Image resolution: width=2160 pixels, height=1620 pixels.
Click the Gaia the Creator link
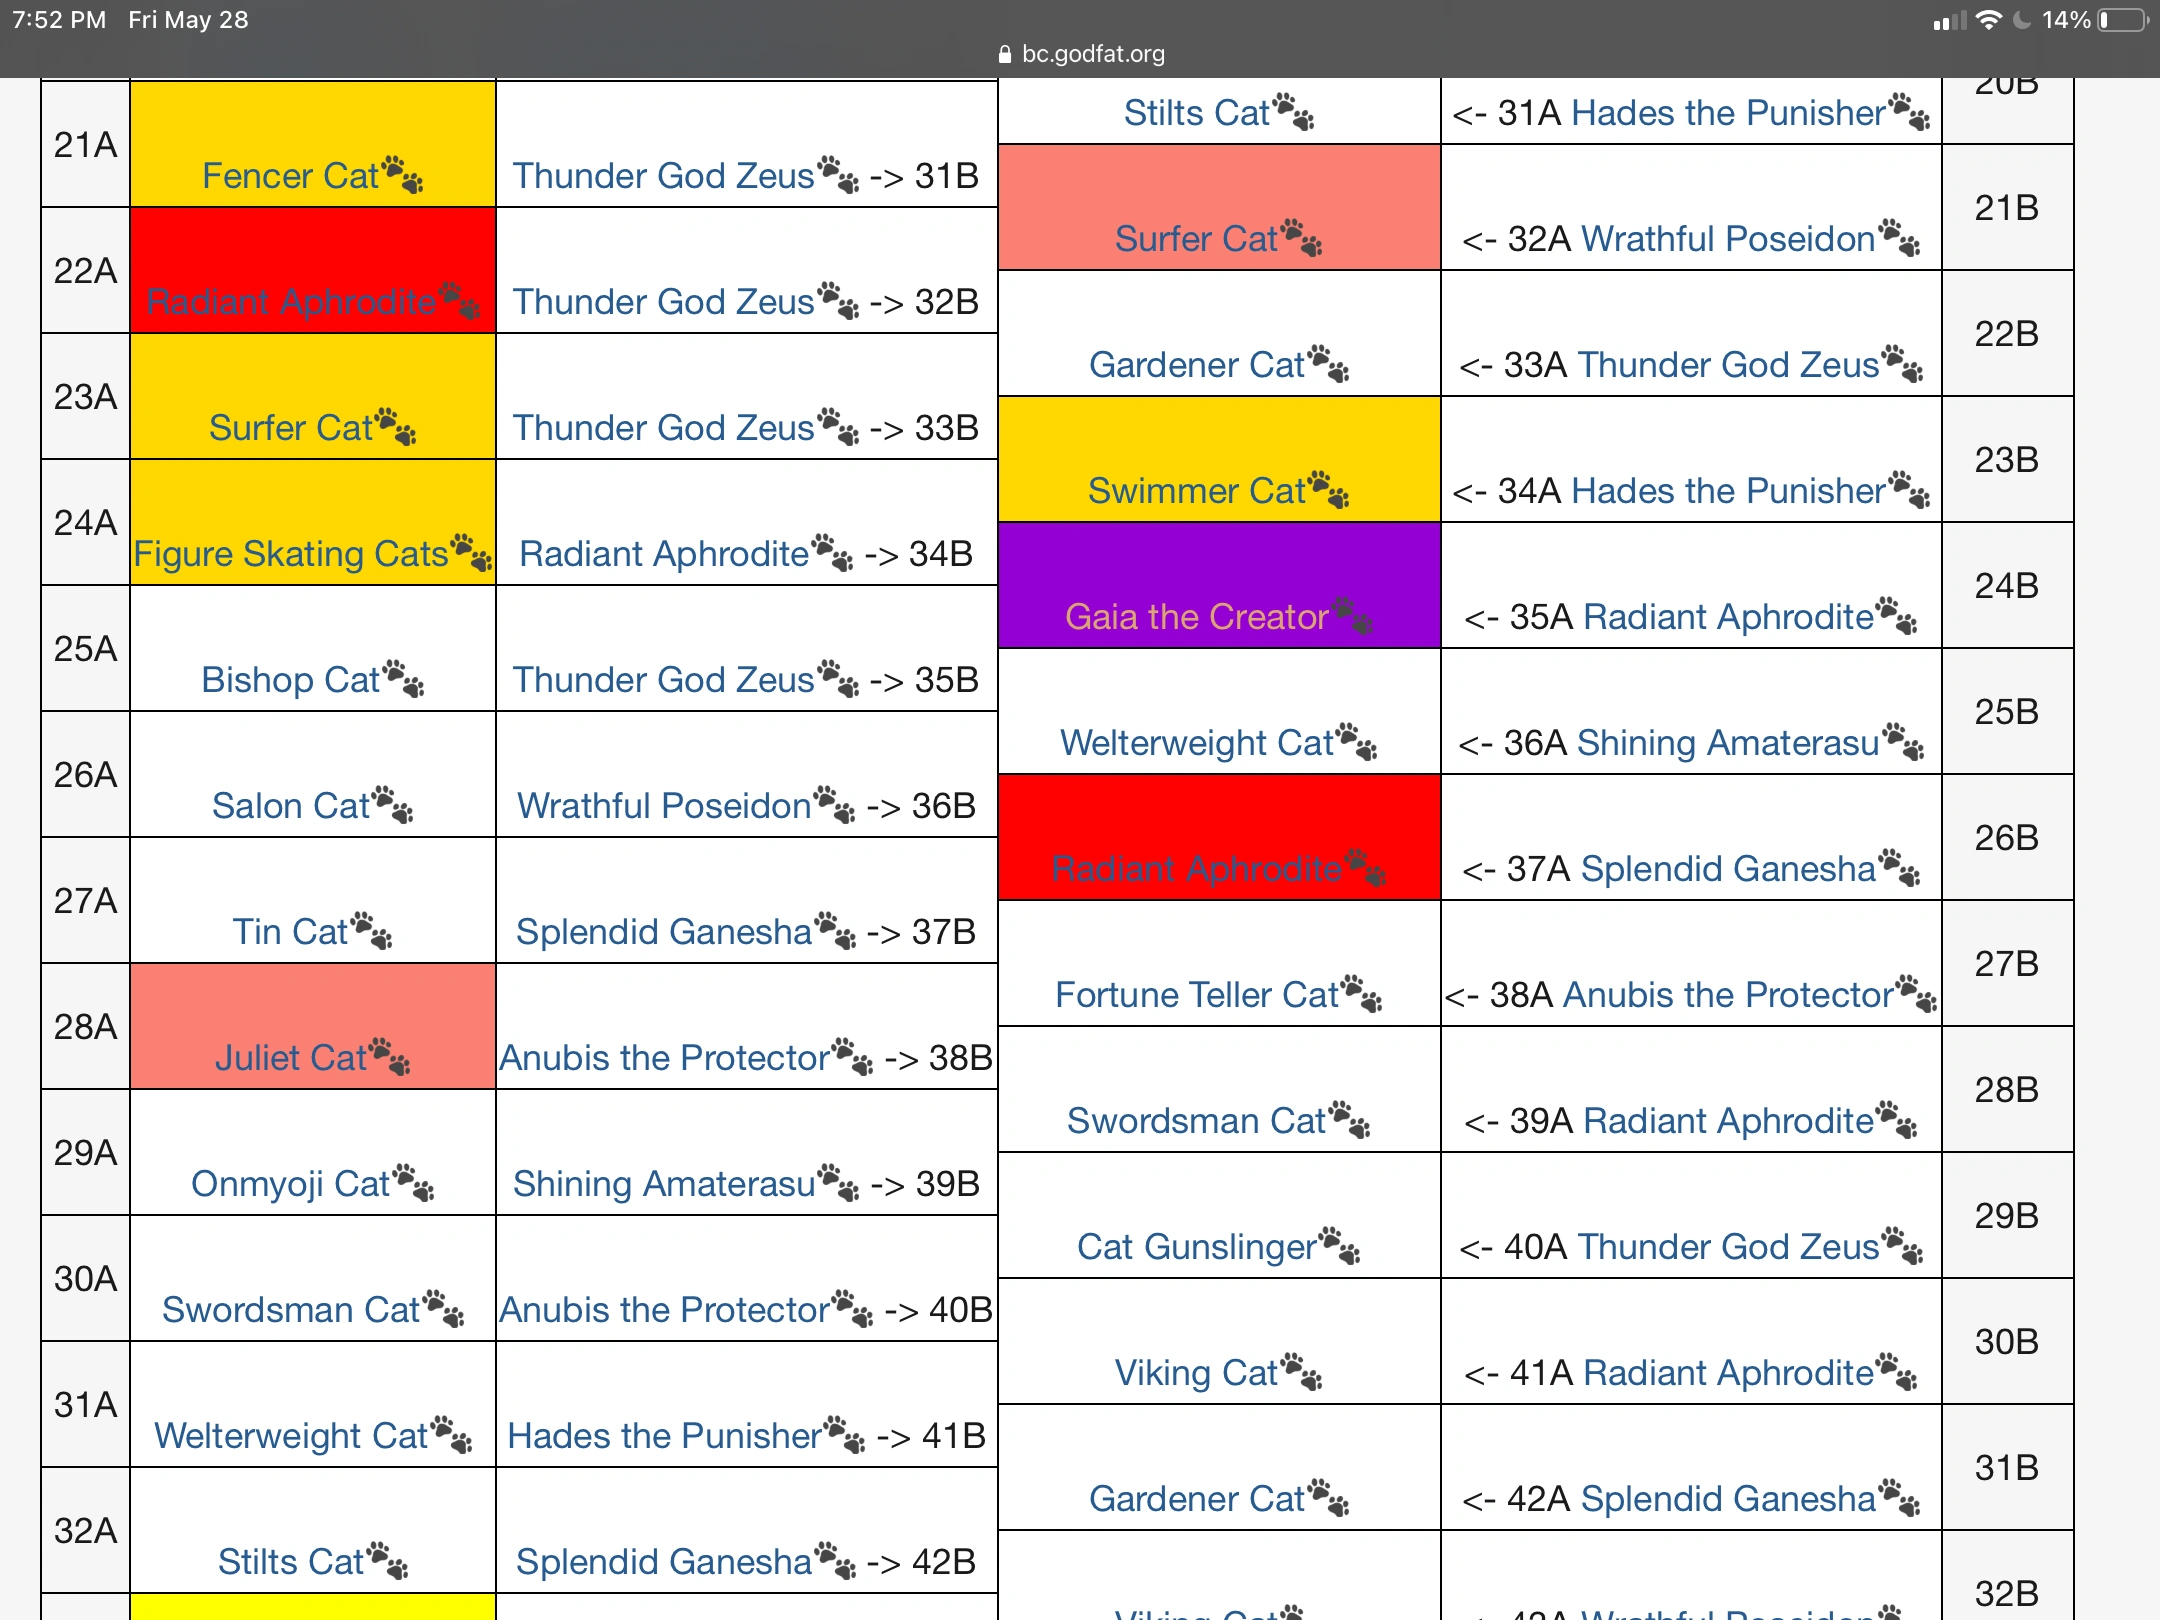1196,617
